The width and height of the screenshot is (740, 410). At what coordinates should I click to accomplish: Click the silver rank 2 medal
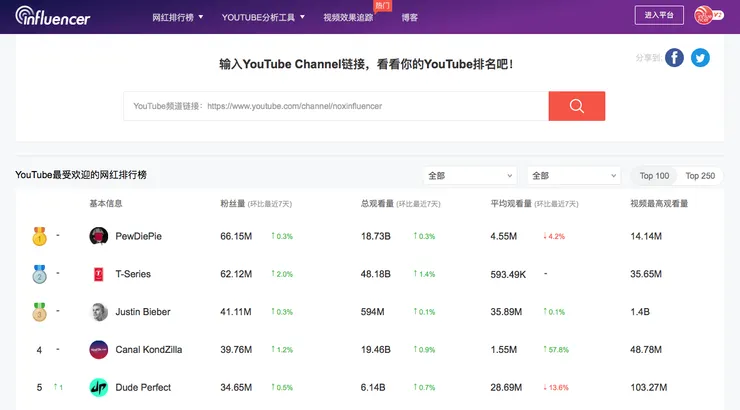[x=40, y=274]
